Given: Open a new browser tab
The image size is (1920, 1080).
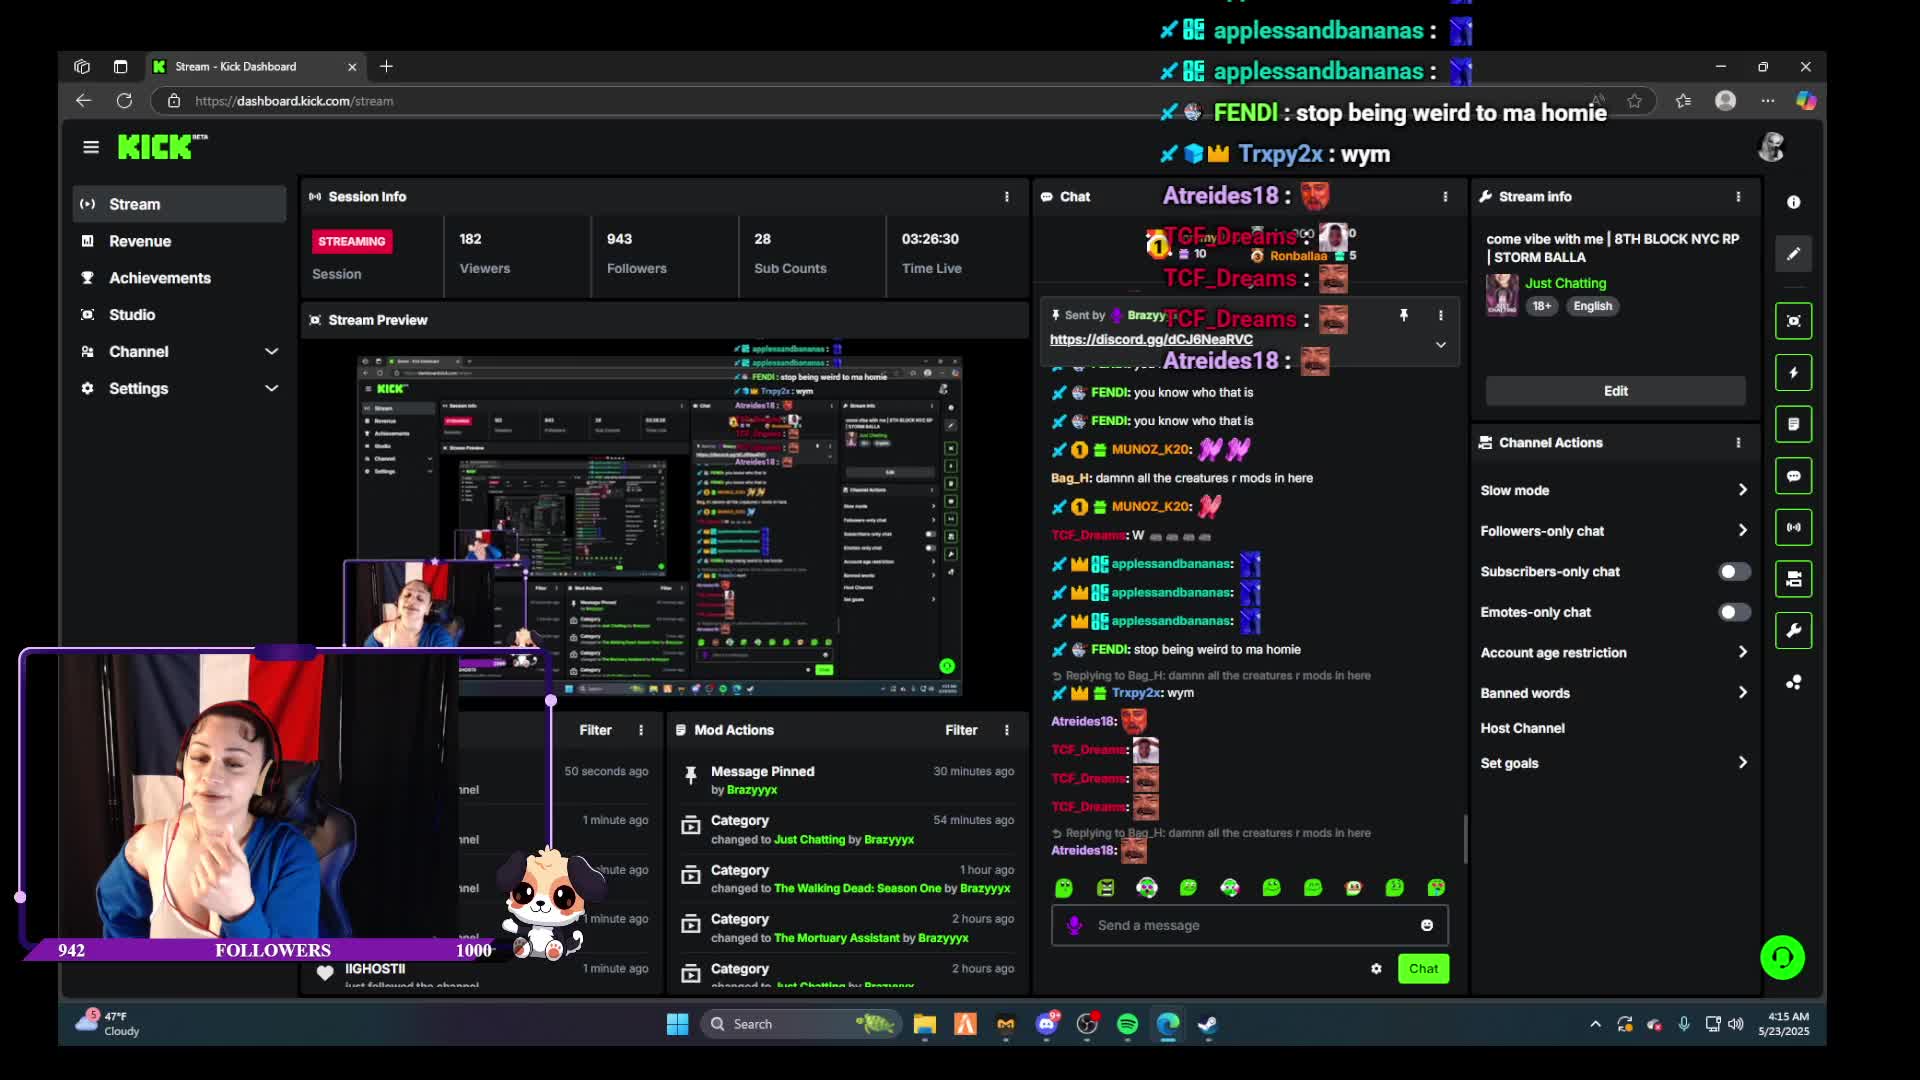Looking at the screenshot, I should tap(386, 66).
